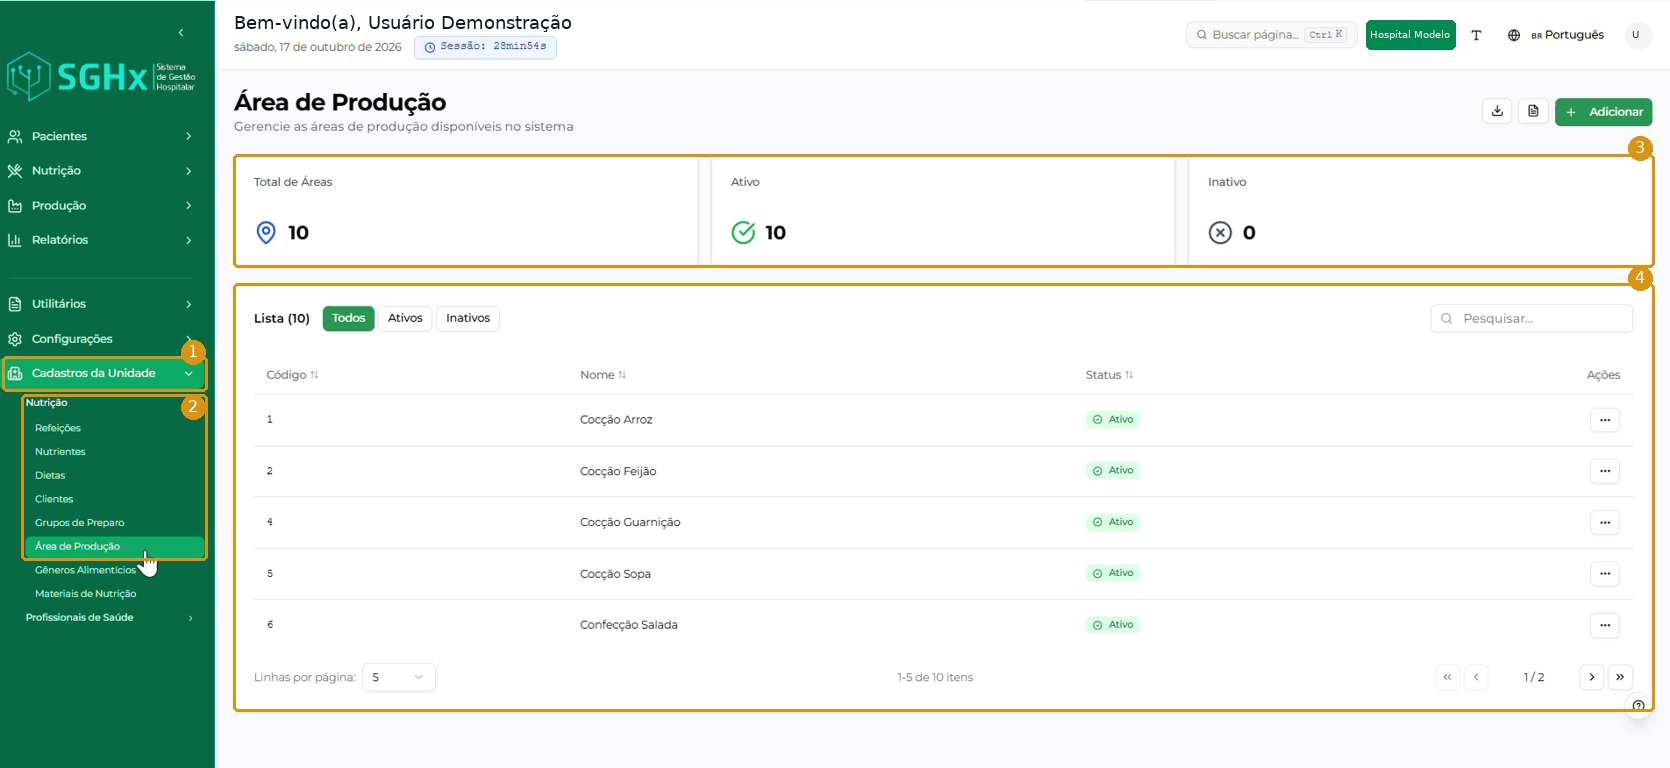Sort the table by Código
Image resolution: width=1670 pixels, height=768 pixels.
(x=292, y=375)
